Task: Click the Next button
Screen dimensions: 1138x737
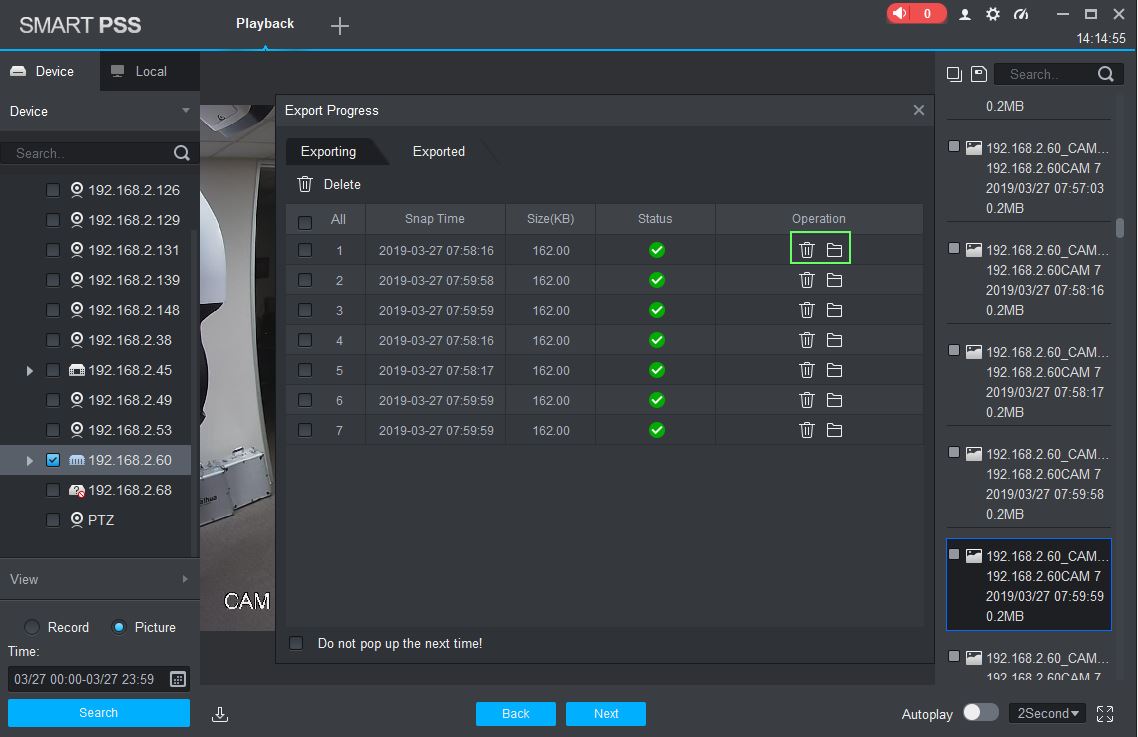Action: (x=606, y=714)
